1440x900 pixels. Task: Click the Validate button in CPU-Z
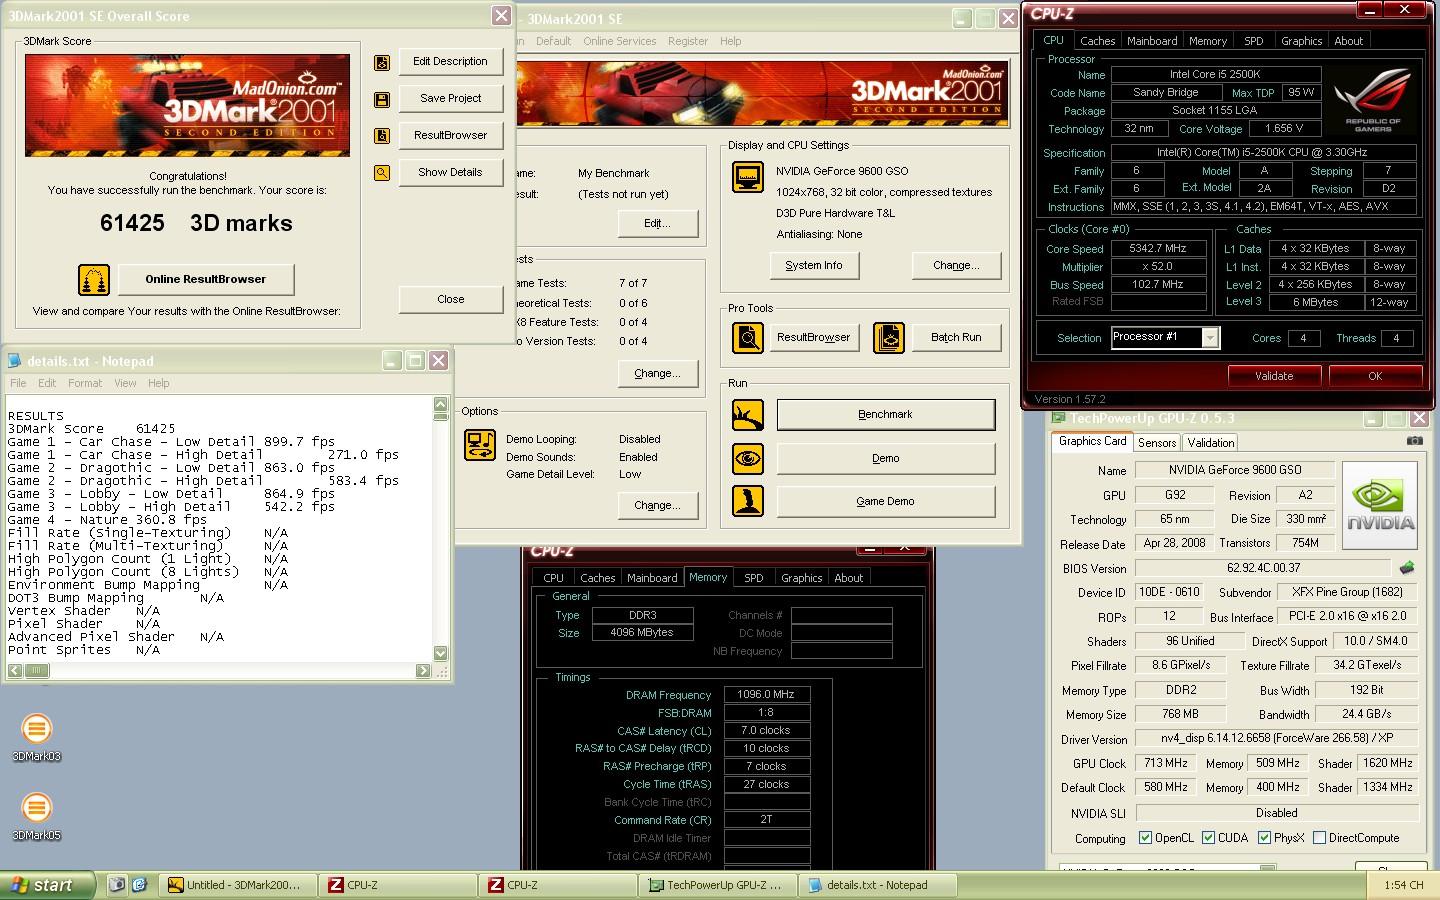pos(1274,376)
